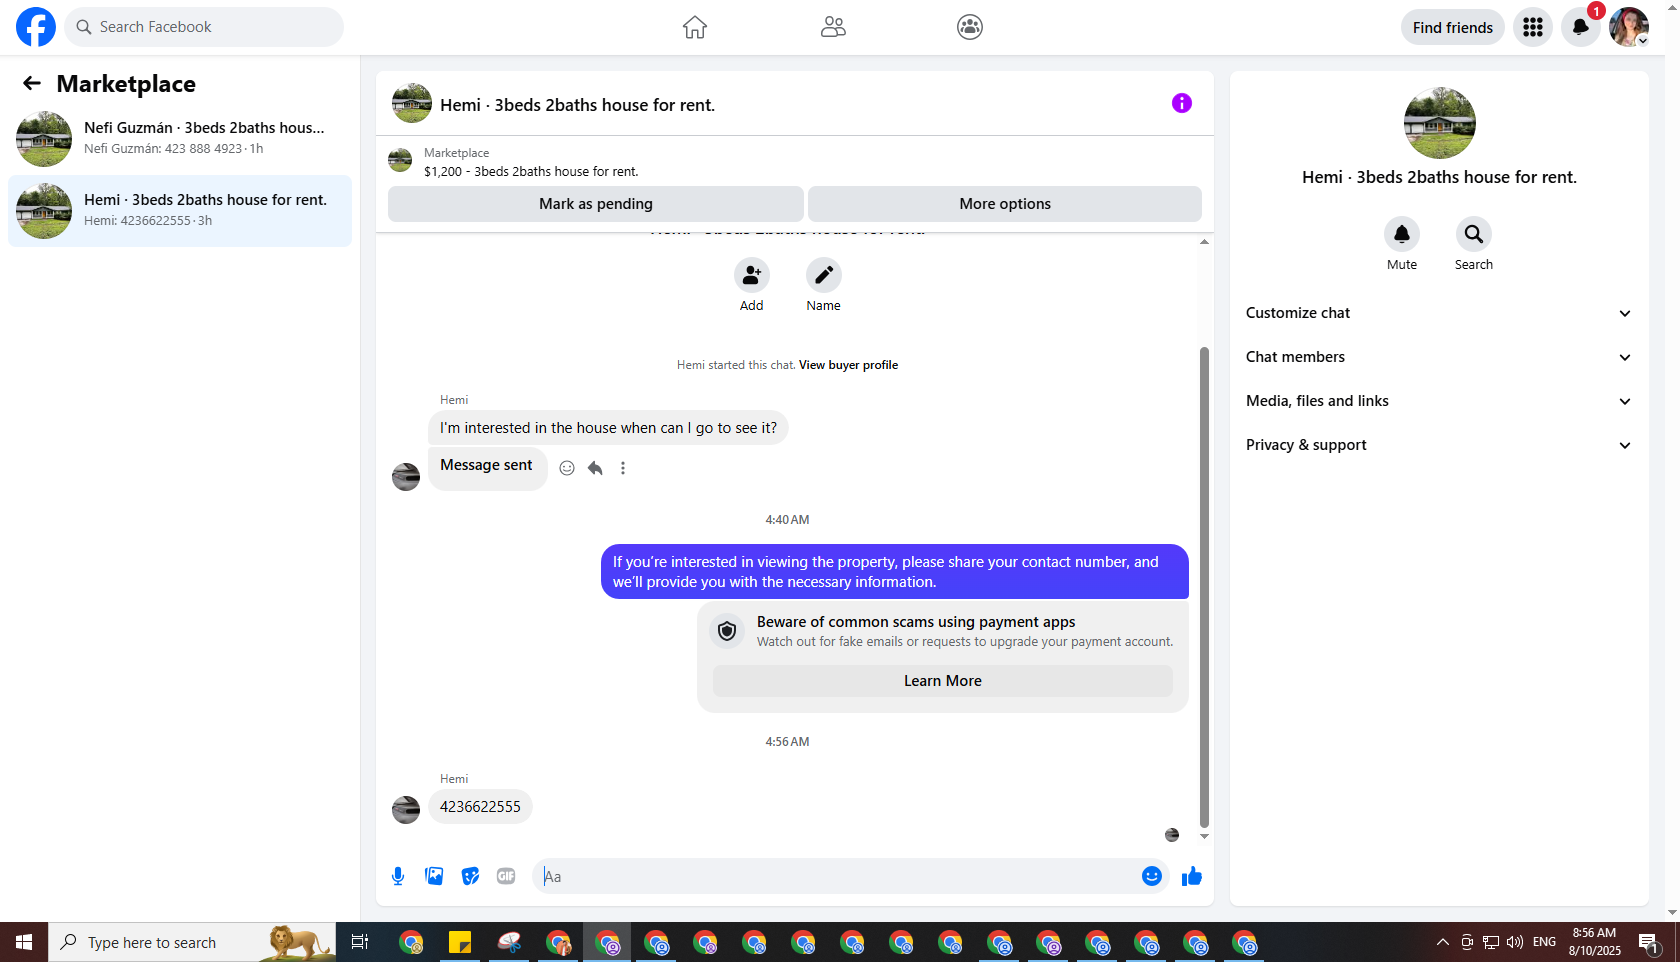Open the emoji picker in message box
The width and height of the screenshot is (1680, 962).
1152,876
